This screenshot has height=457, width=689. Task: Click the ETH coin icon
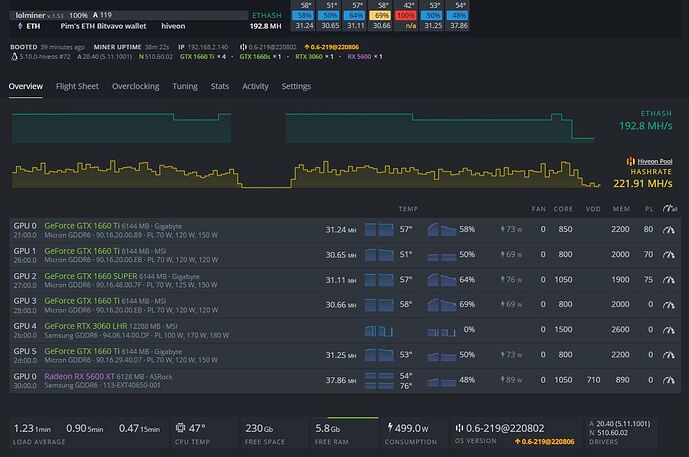coord(20,26)
